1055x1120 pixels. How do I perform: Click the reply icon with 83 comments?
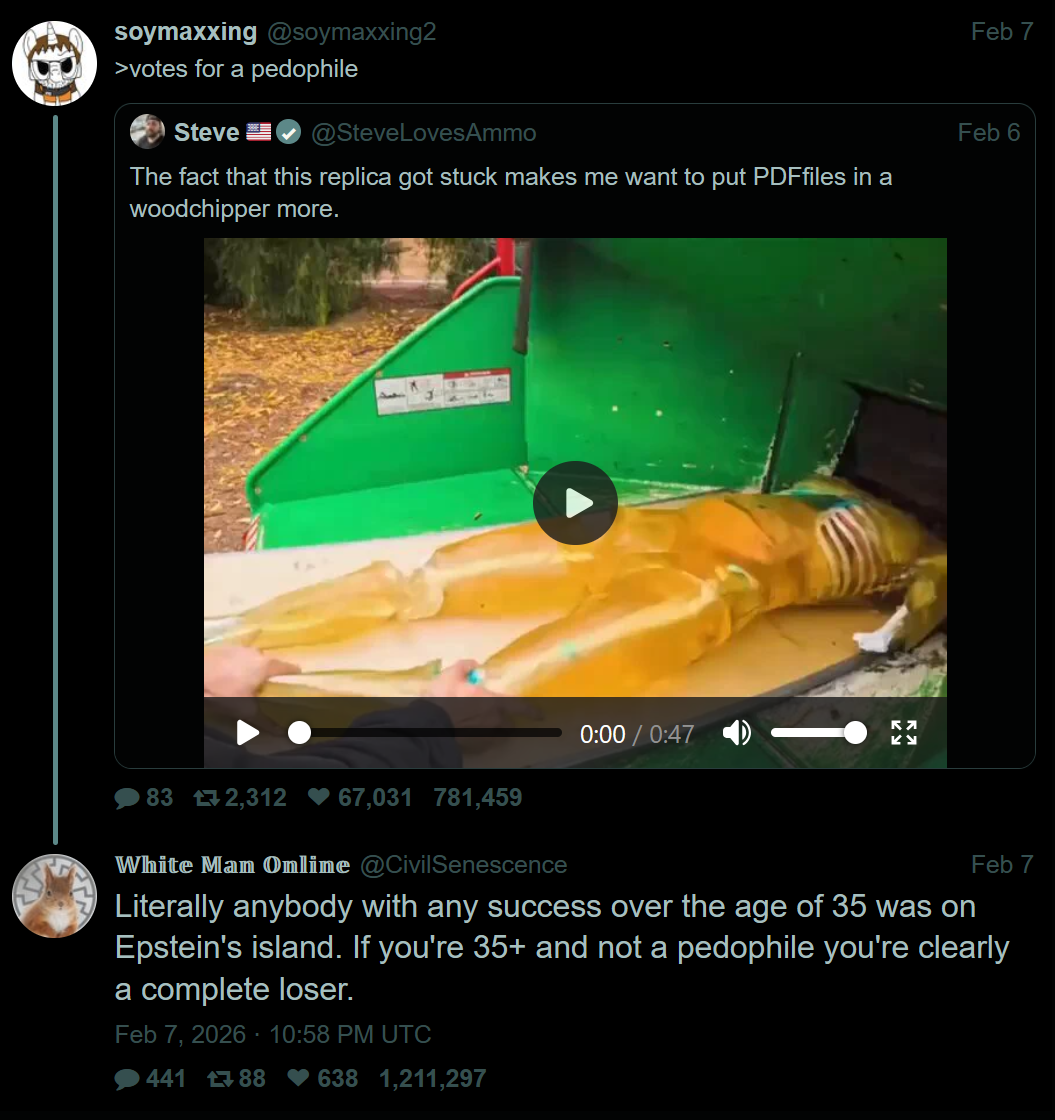(127, 798)
